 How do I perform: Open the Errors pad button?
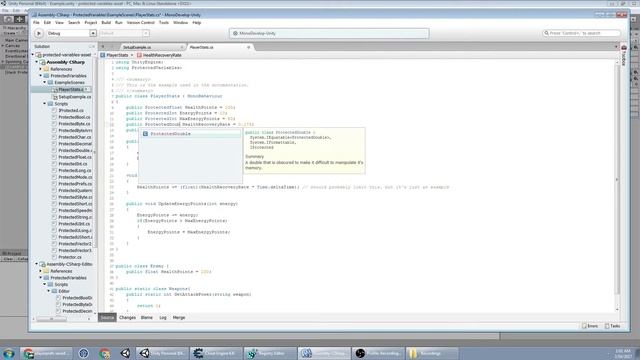click(590, 326)
